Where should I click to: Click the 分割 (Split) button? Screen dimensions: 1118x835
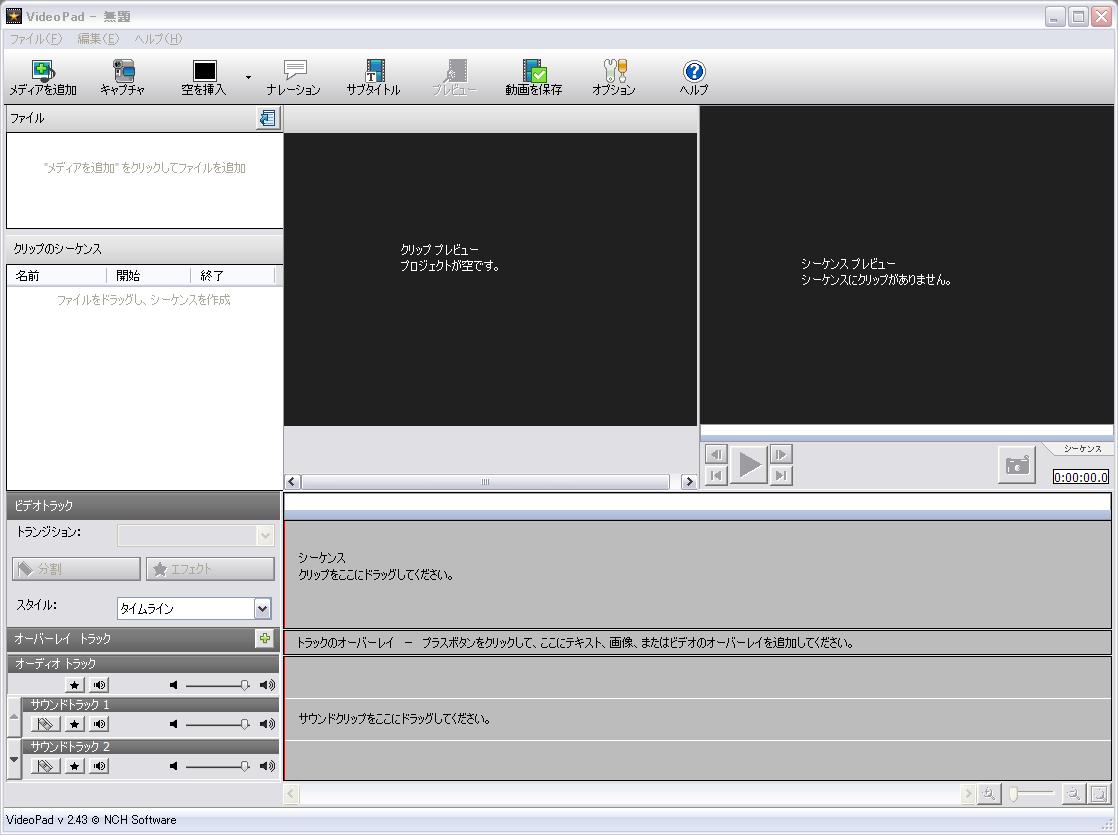pyautogui.click(x=76, y=569)
